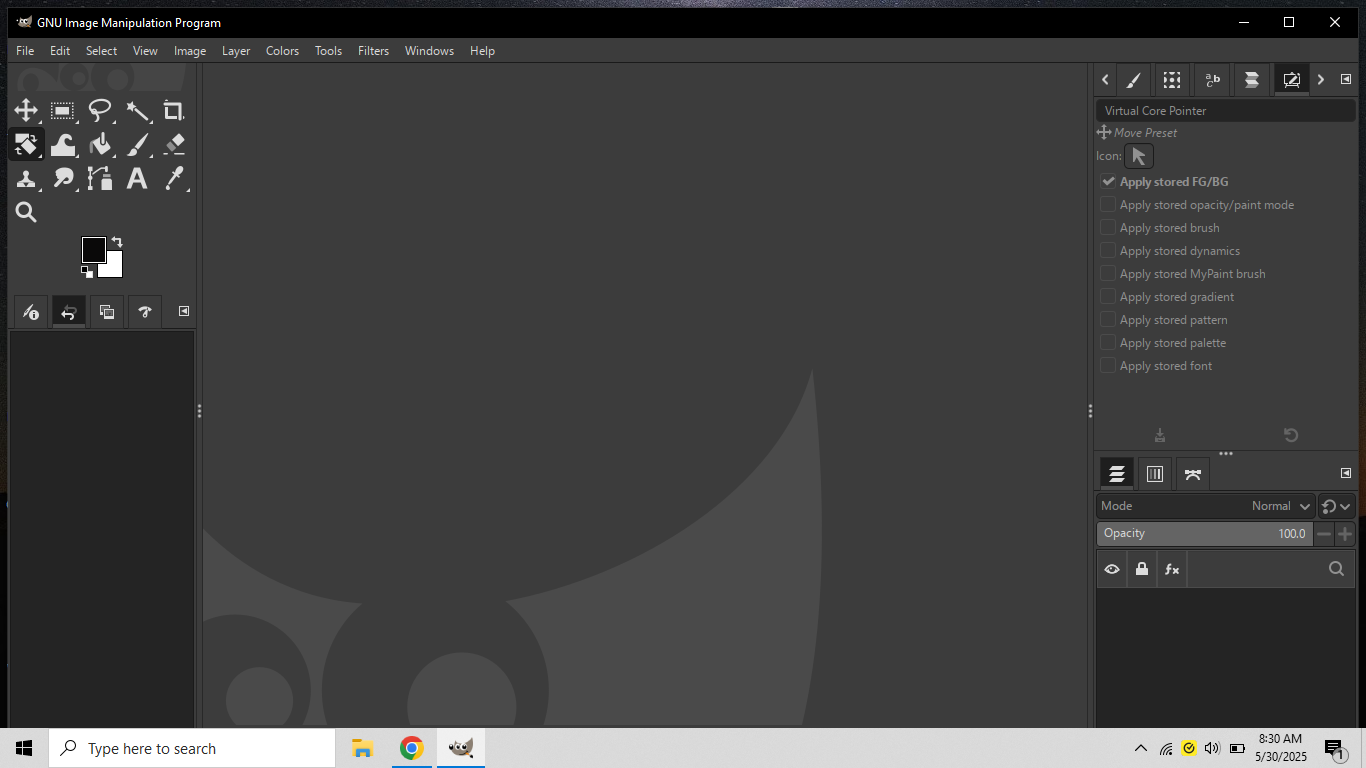This screenshot has width=1366, height=768.
Task: Open the toolbox dock tab configuration menu
Action: click(184, 311)
